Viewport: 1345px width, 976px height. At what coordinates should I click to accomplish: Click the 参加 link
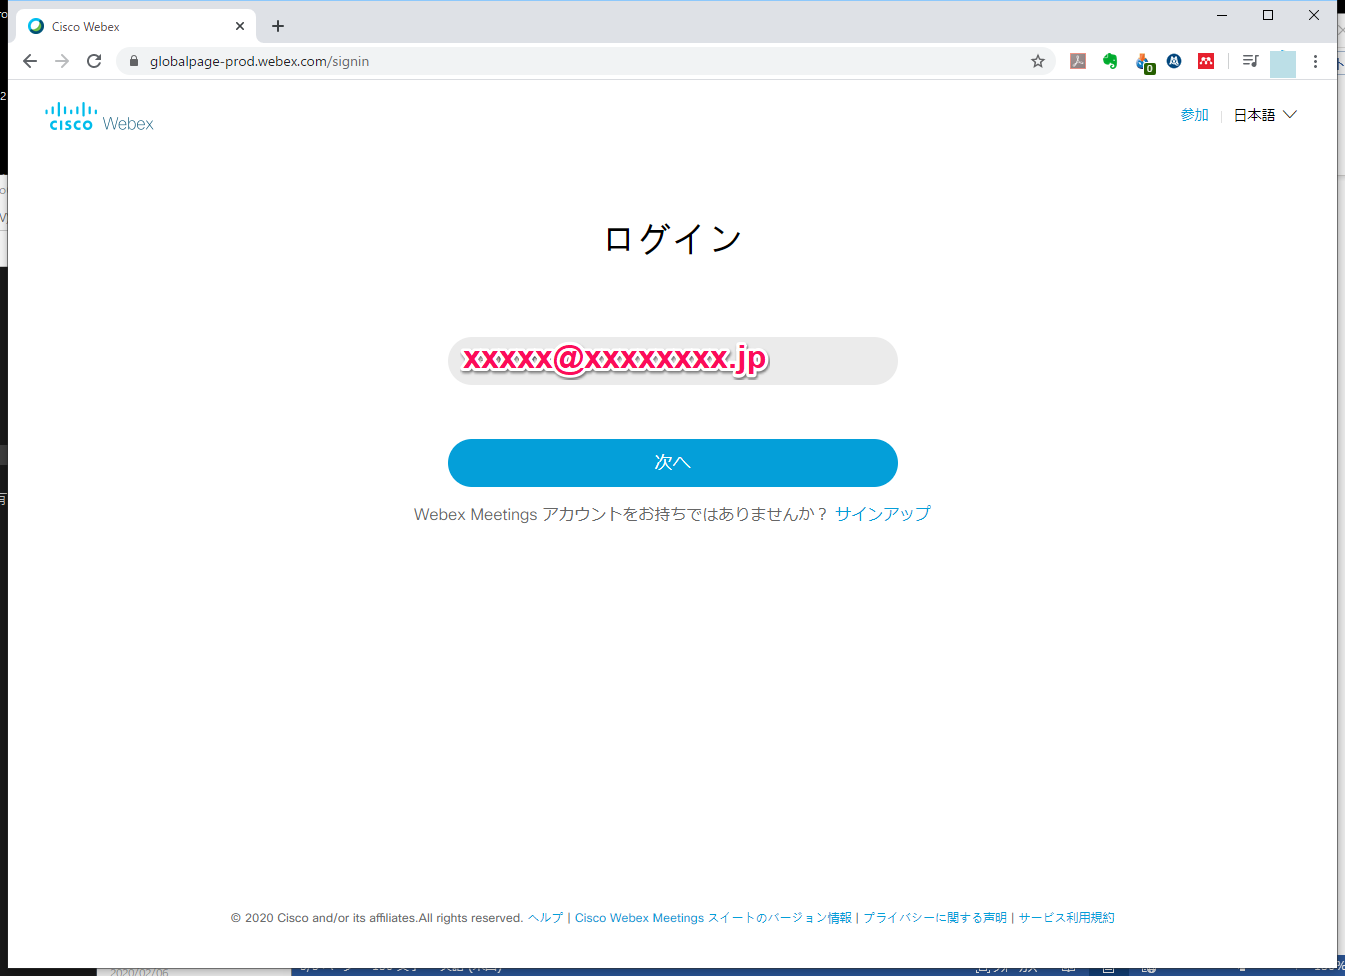pos(1194,115)
